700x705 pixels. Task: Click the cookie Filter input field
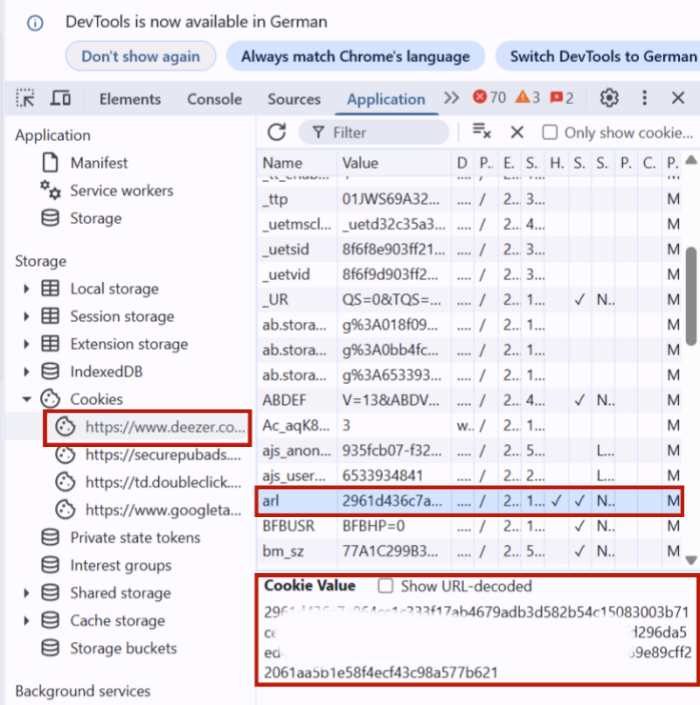[x=374, y=133]
